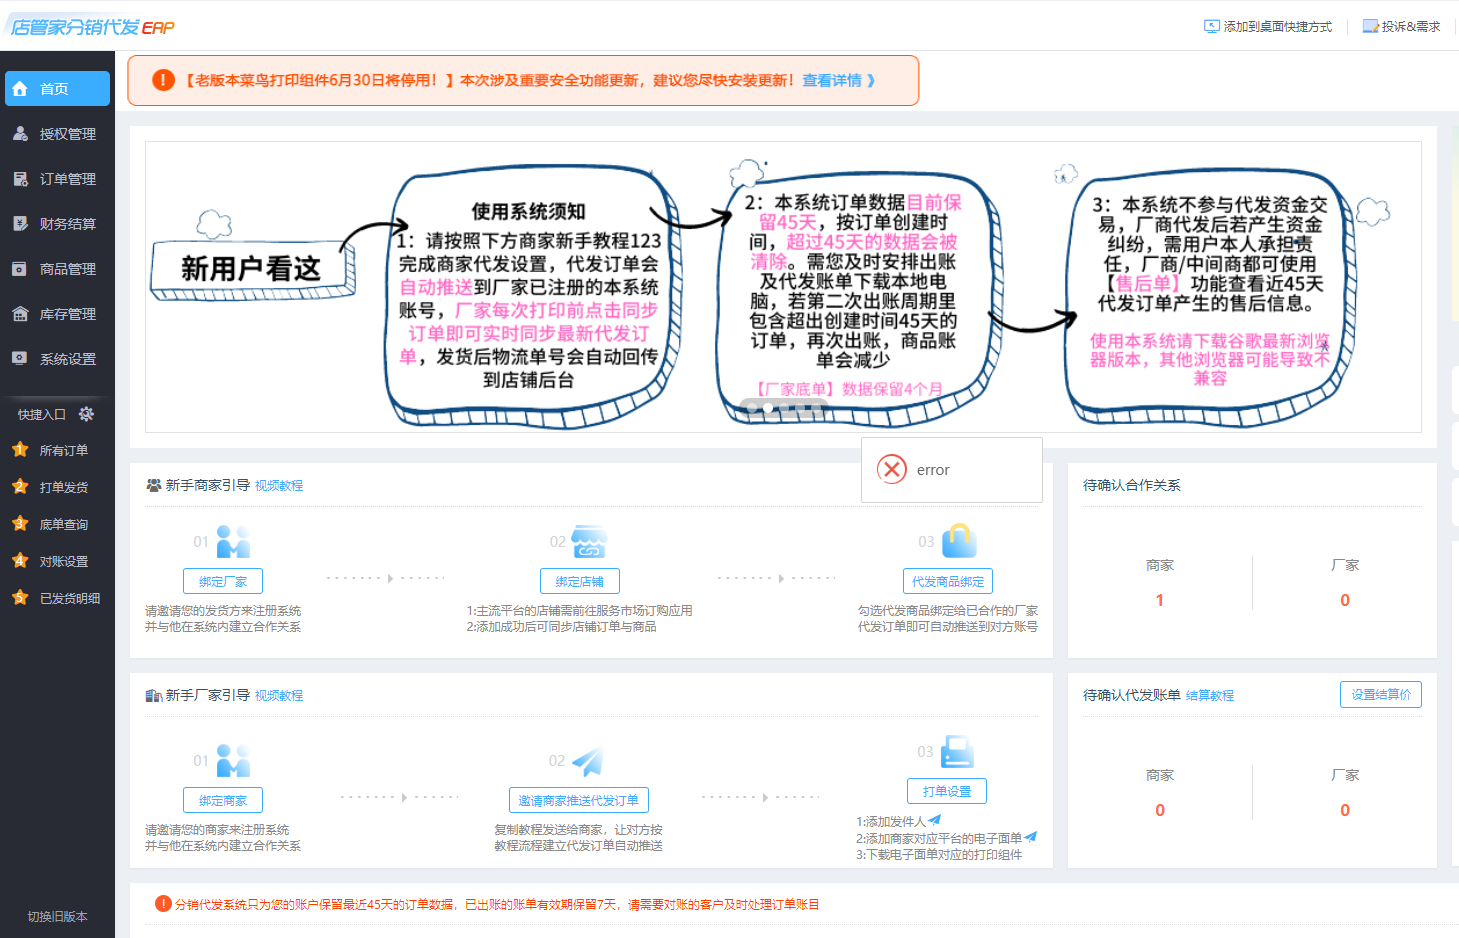Click 切换旧版本 at the sidebar bottom
1459x938 pixels.
[57, 917]
